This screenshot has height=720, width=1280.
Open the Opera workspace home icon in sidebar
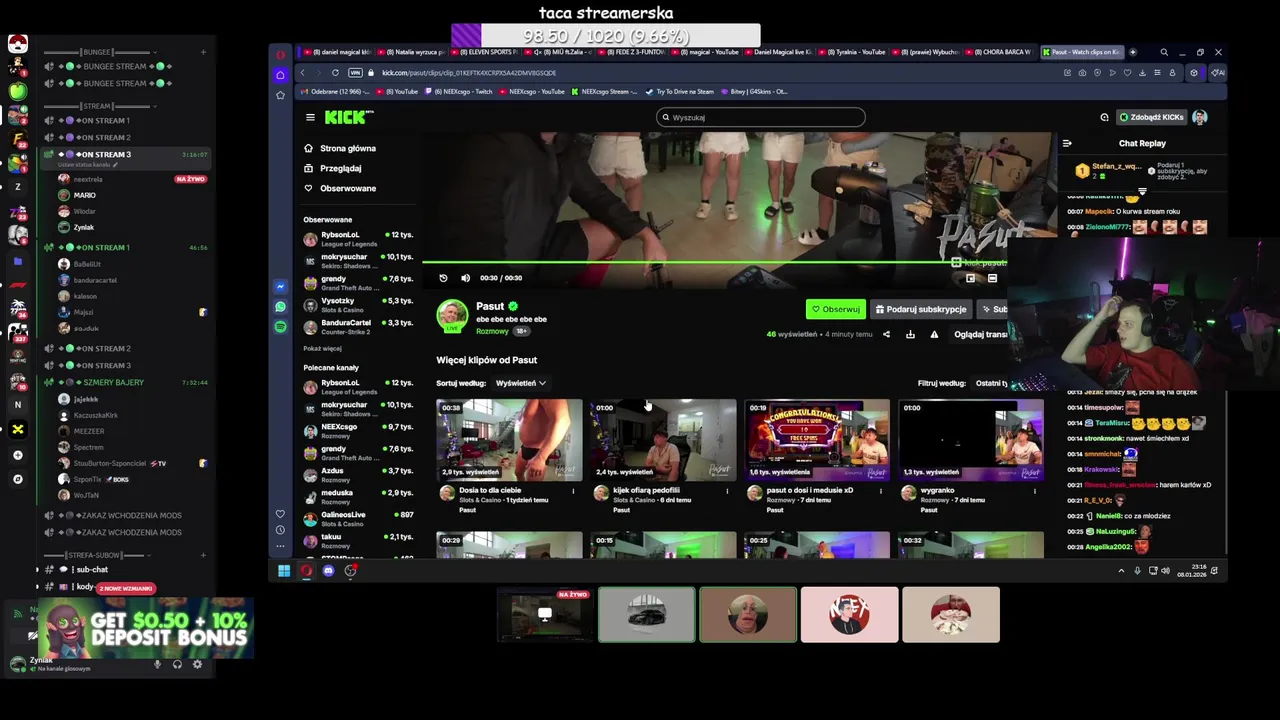click(280, 75)
